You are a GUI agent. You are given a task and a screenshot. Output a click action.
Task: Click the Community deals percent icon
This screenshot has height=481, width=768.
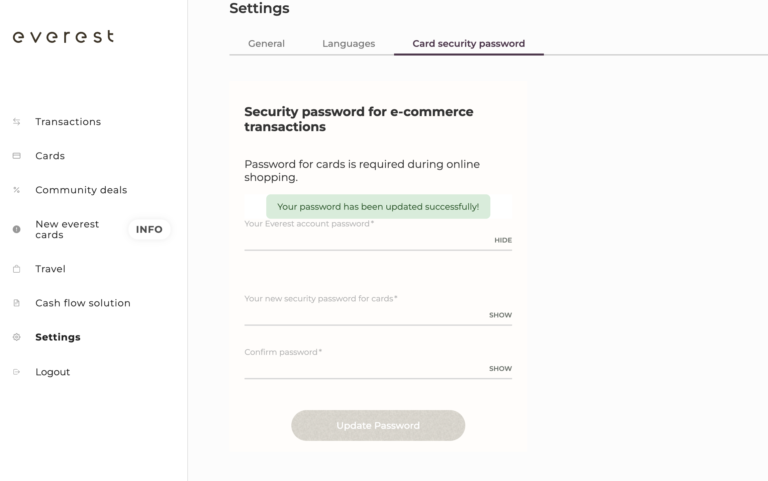coord(16,190)
